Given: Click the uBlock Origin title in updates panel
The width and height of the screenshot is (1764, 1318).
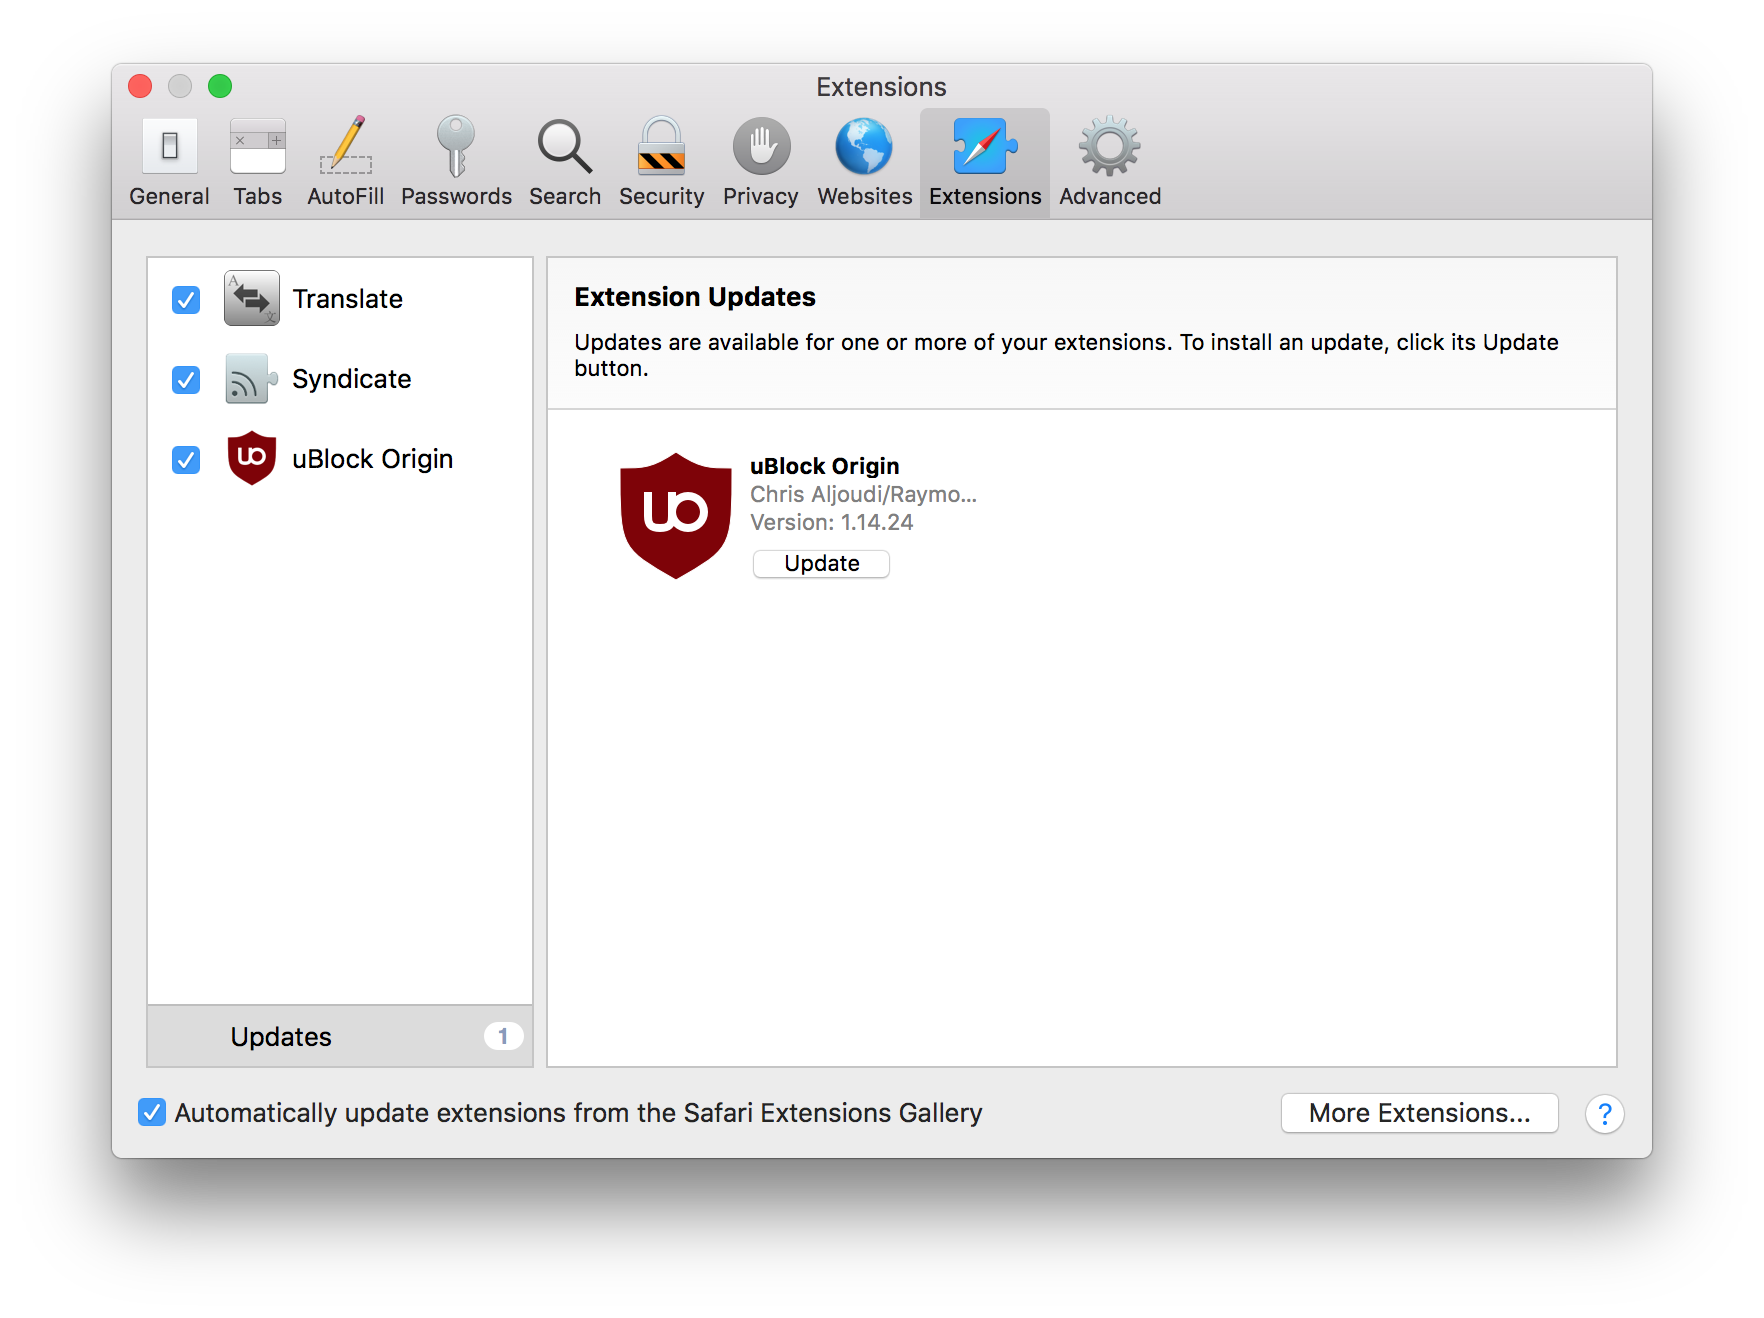Looking at the screenshot, I should tap(824, 466).
